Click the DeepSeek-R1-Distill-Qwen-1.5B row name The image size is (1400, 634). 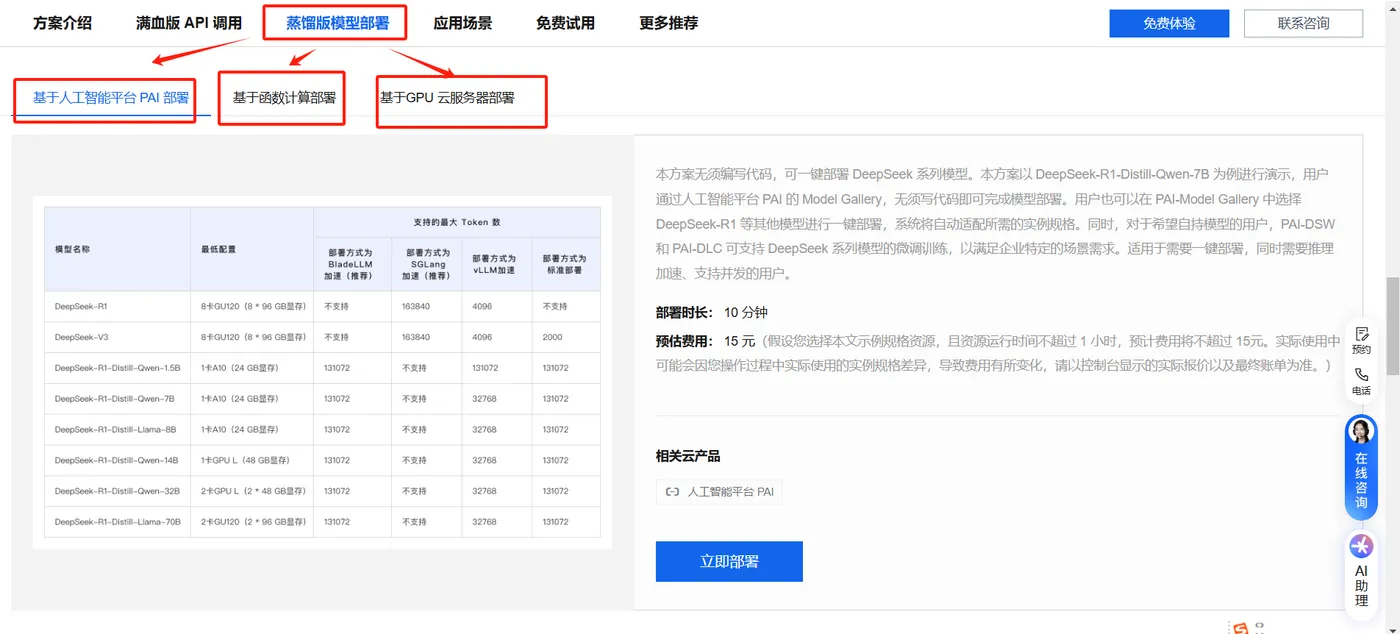click(x=117, y=368)
